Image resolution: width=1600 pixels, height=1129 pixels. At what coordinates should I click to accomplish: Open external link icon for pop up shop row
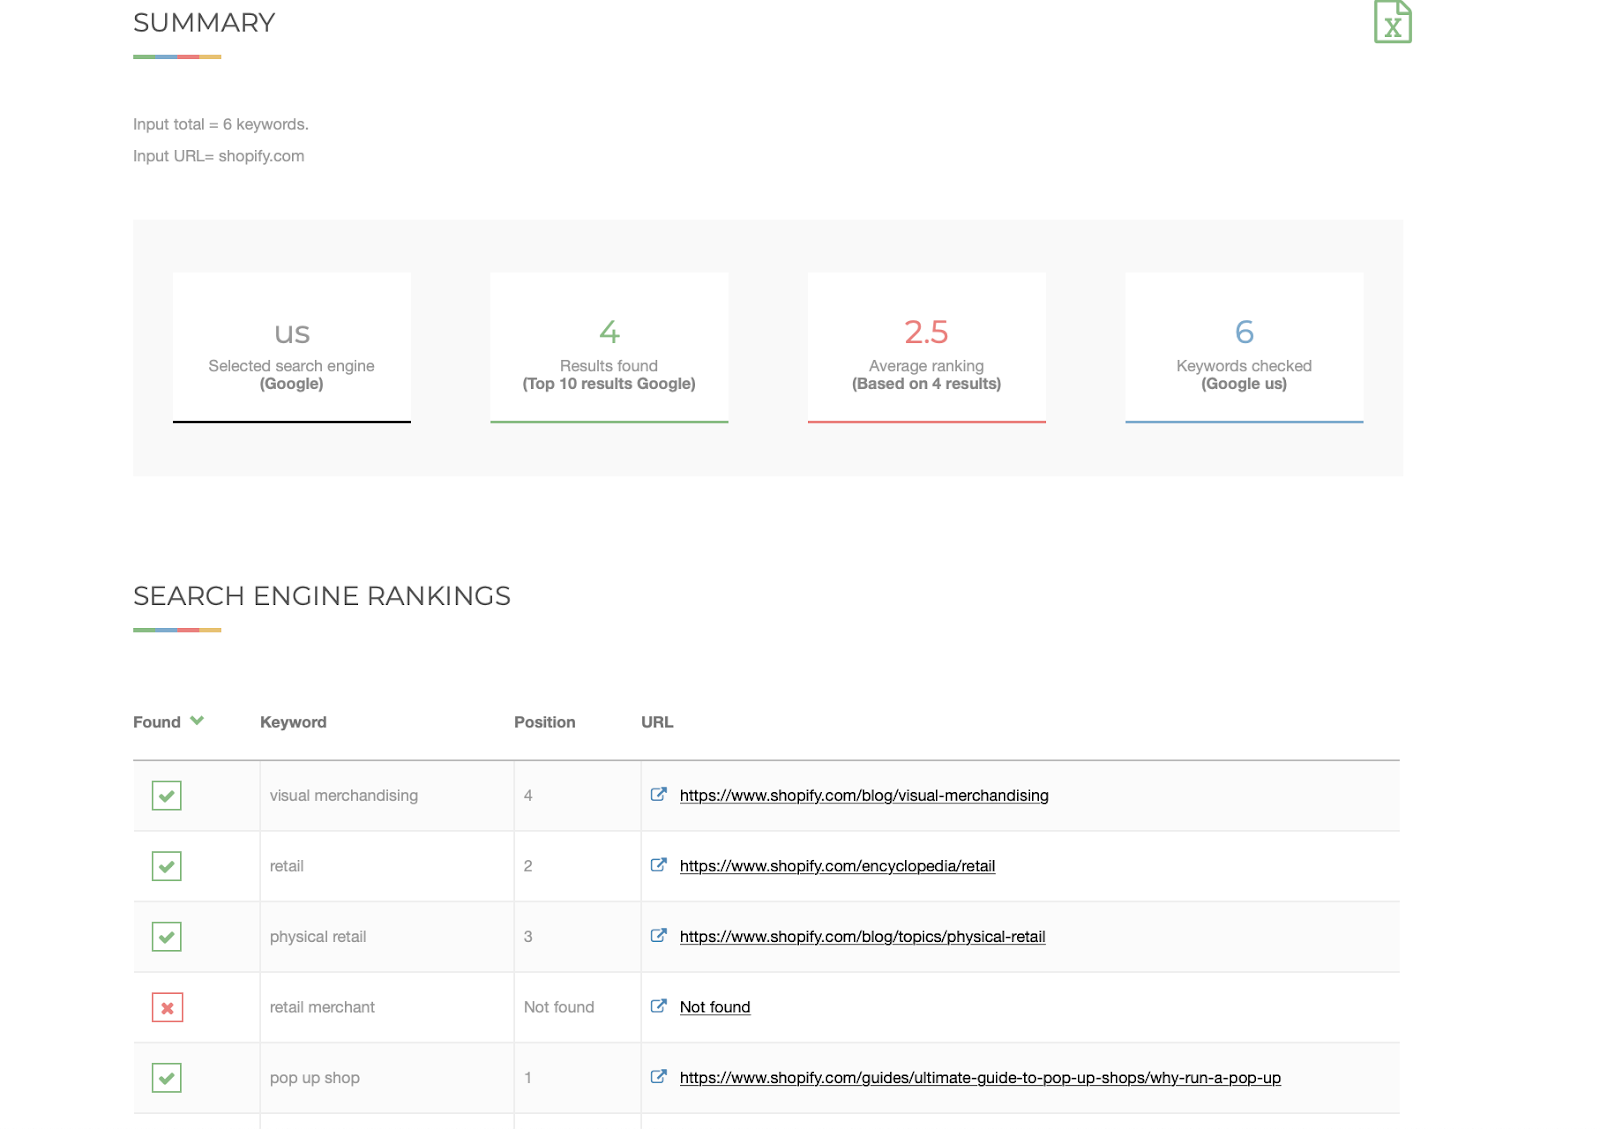coord(658,1077)
